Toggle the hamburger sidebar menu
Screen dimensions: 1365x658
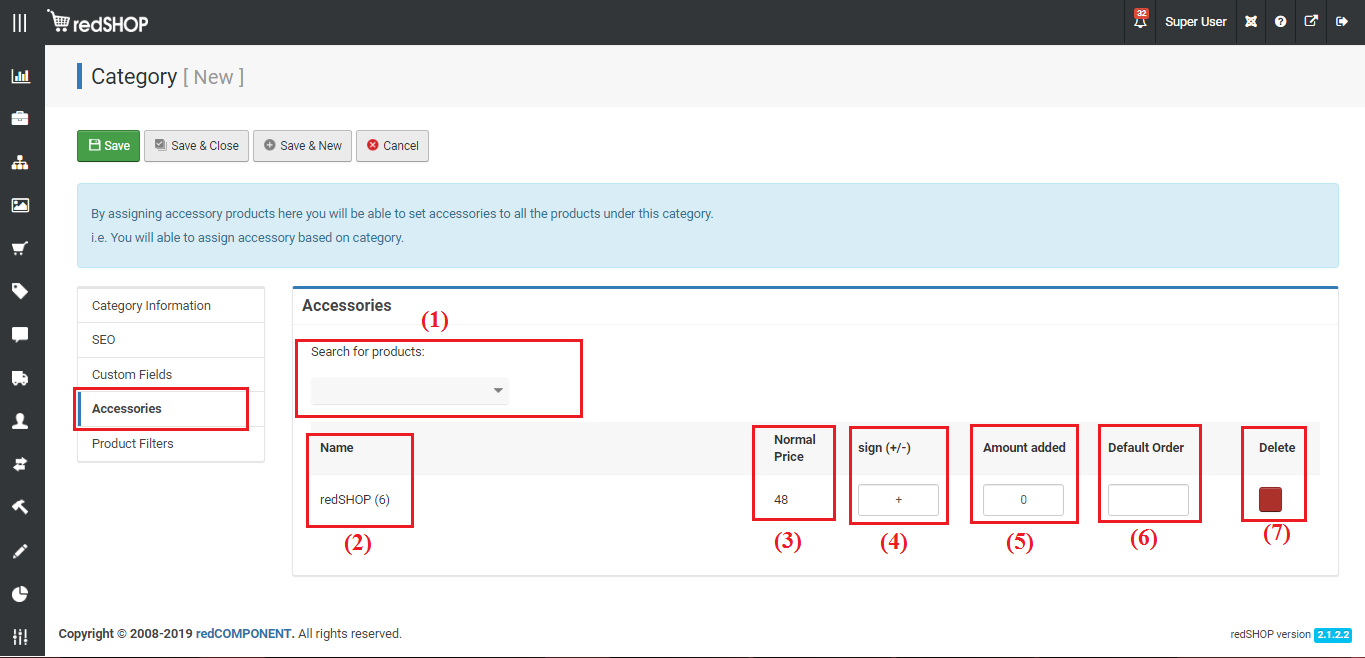tap(20, 21)
